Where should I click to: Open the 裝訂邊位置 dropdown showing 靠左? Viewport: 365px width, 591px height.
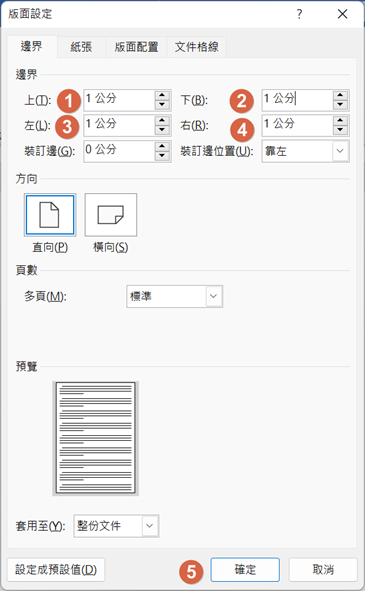(305, 151)
